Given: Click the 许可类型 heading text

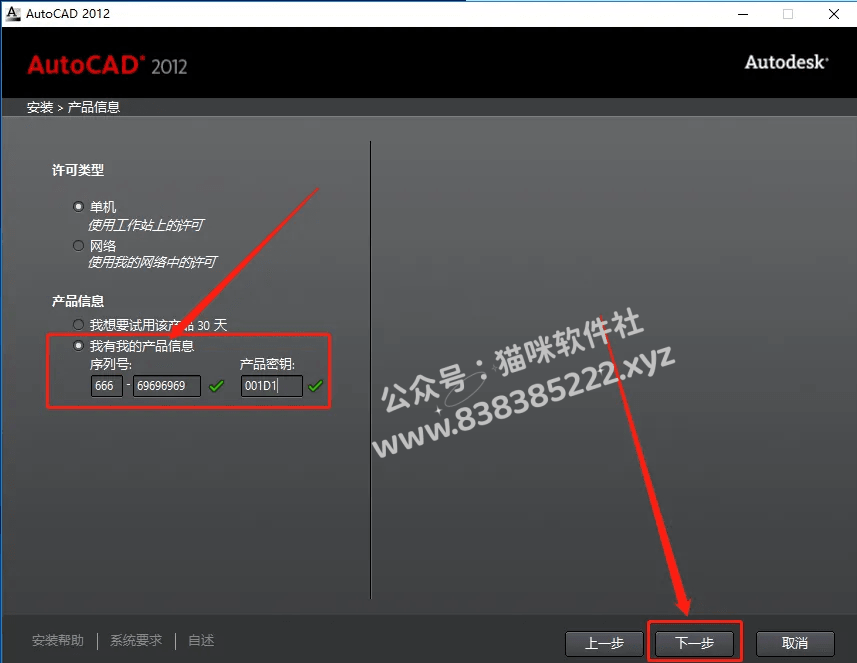Looking at the screenshot, I should (78, 170).
